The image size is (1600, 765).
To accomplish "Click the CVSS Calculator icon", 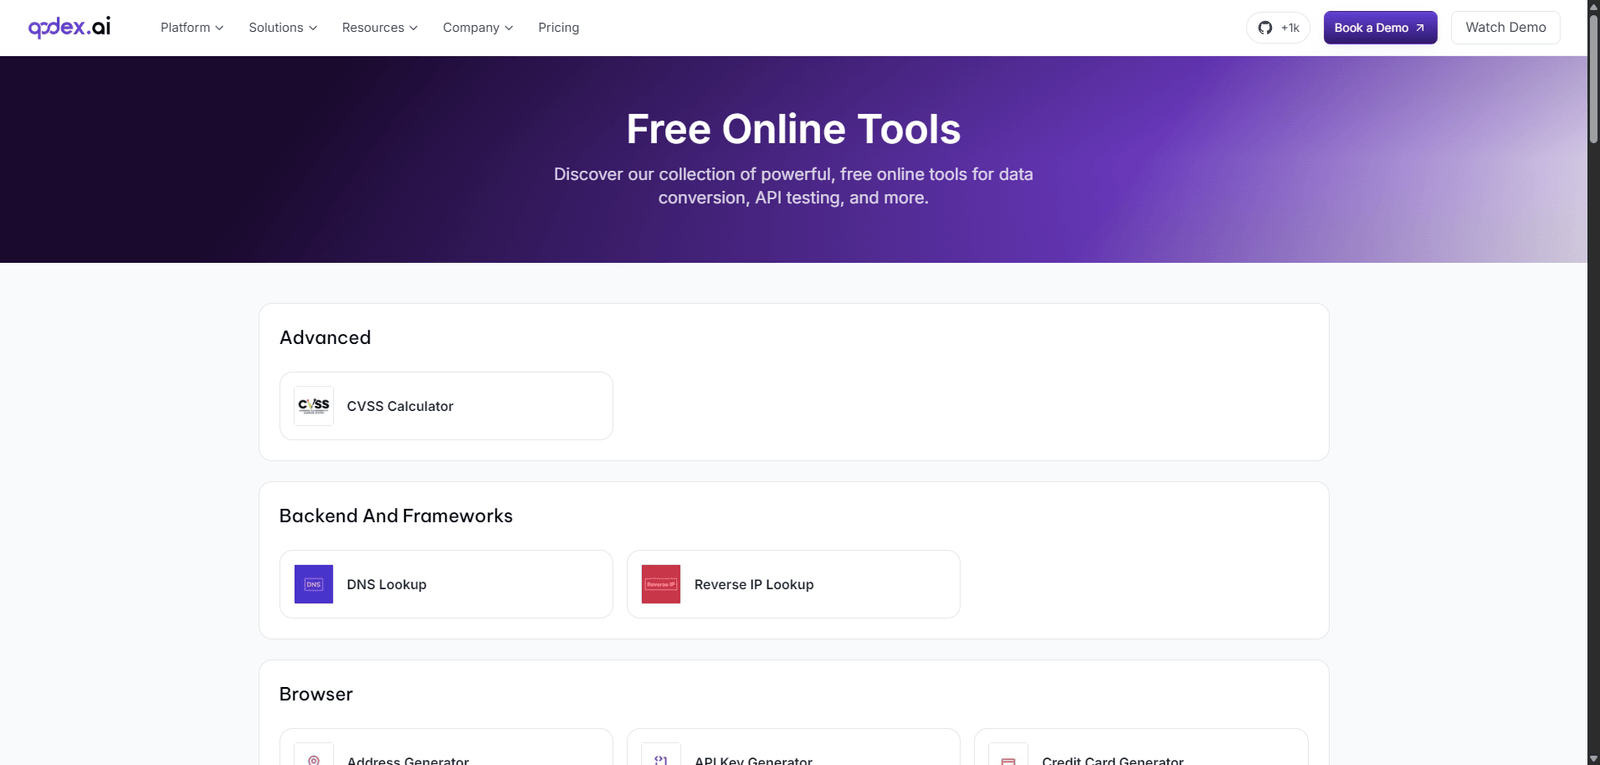I will pyautogui.click(x=314, y=406).
